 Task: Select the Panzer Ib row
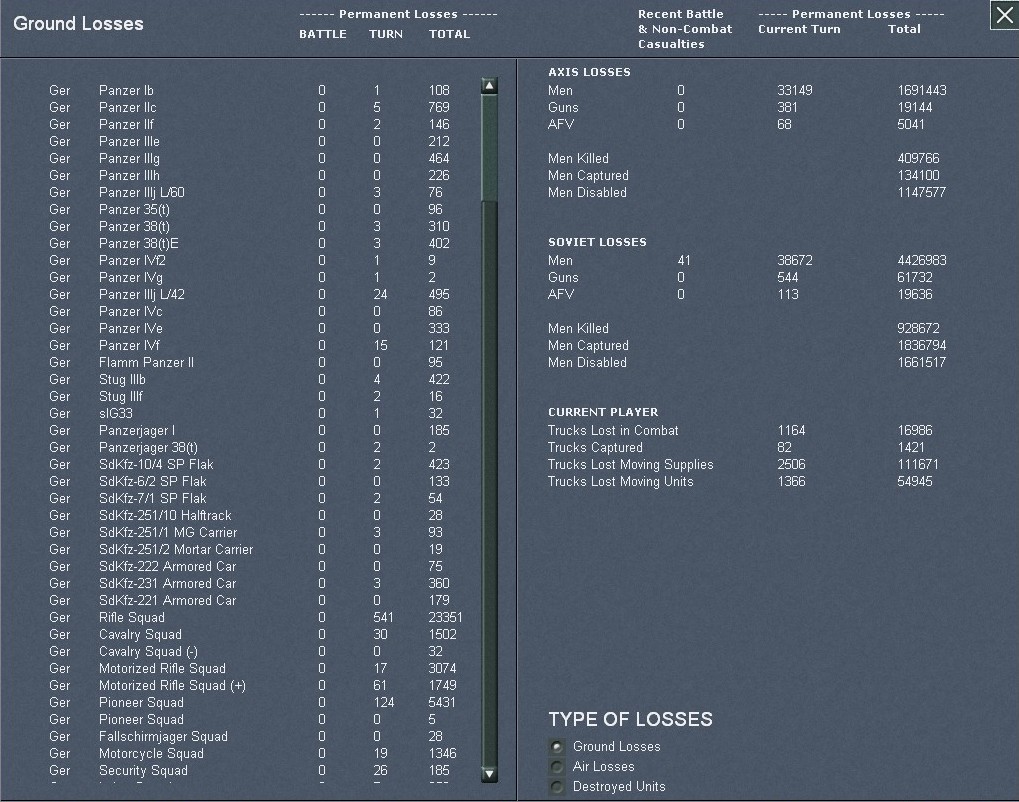tap(126, 91)
